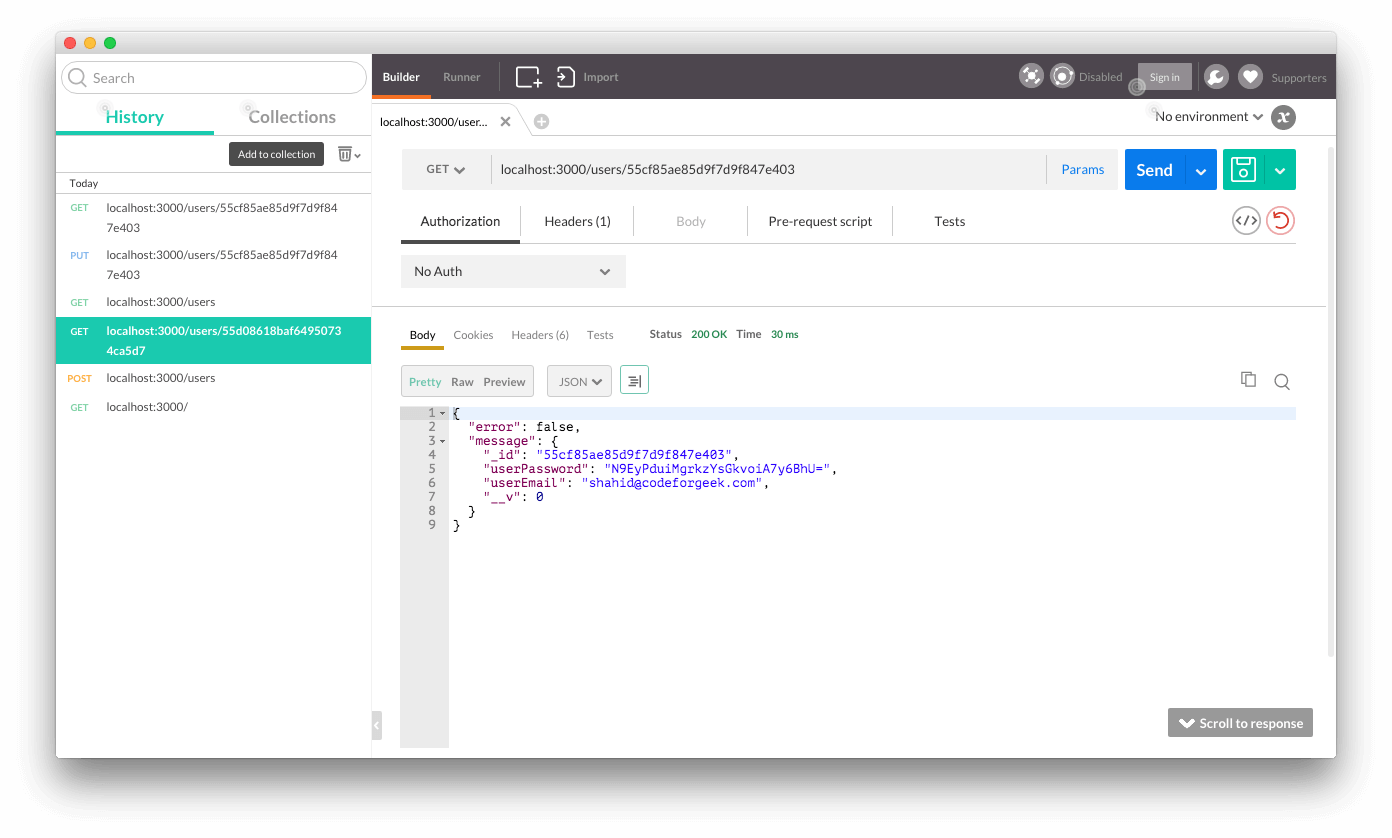
Task: Copy the response body
Action: click(1248, 379)
